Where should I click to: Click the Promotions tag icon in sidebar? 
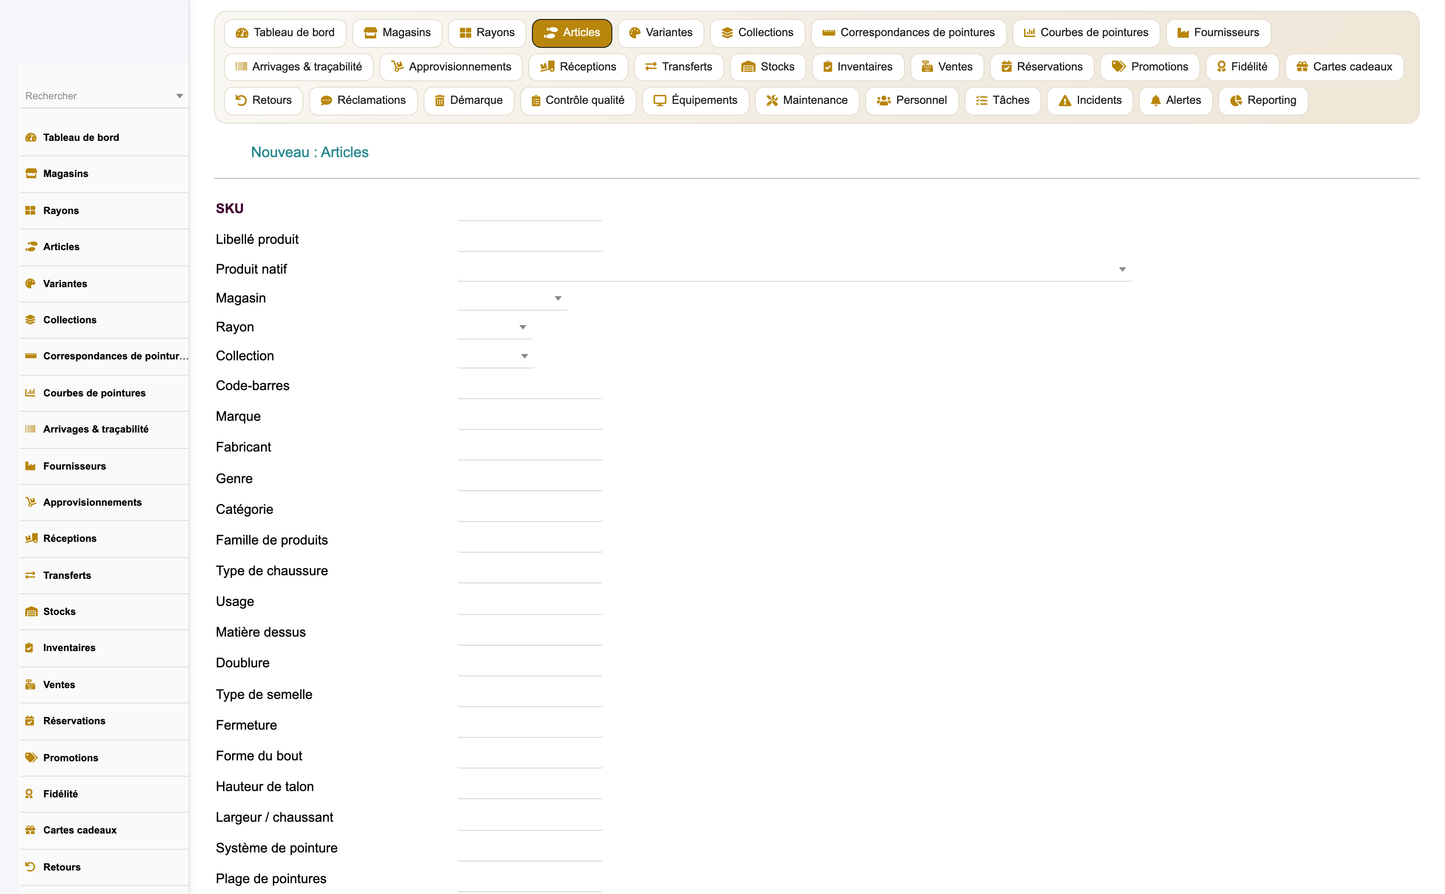(31, 758)
